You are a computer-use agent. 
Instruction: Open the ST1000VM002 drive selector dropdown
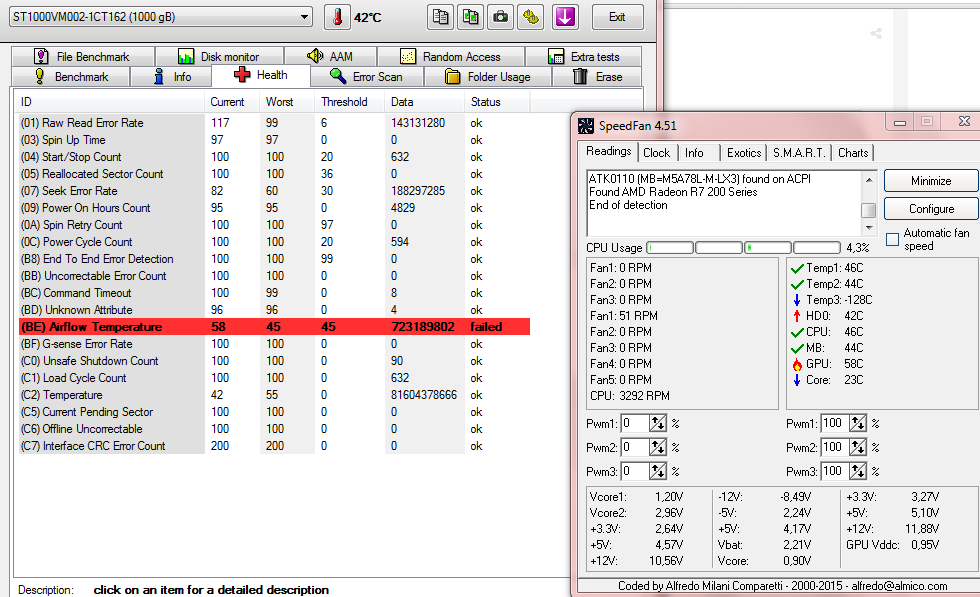161,17
